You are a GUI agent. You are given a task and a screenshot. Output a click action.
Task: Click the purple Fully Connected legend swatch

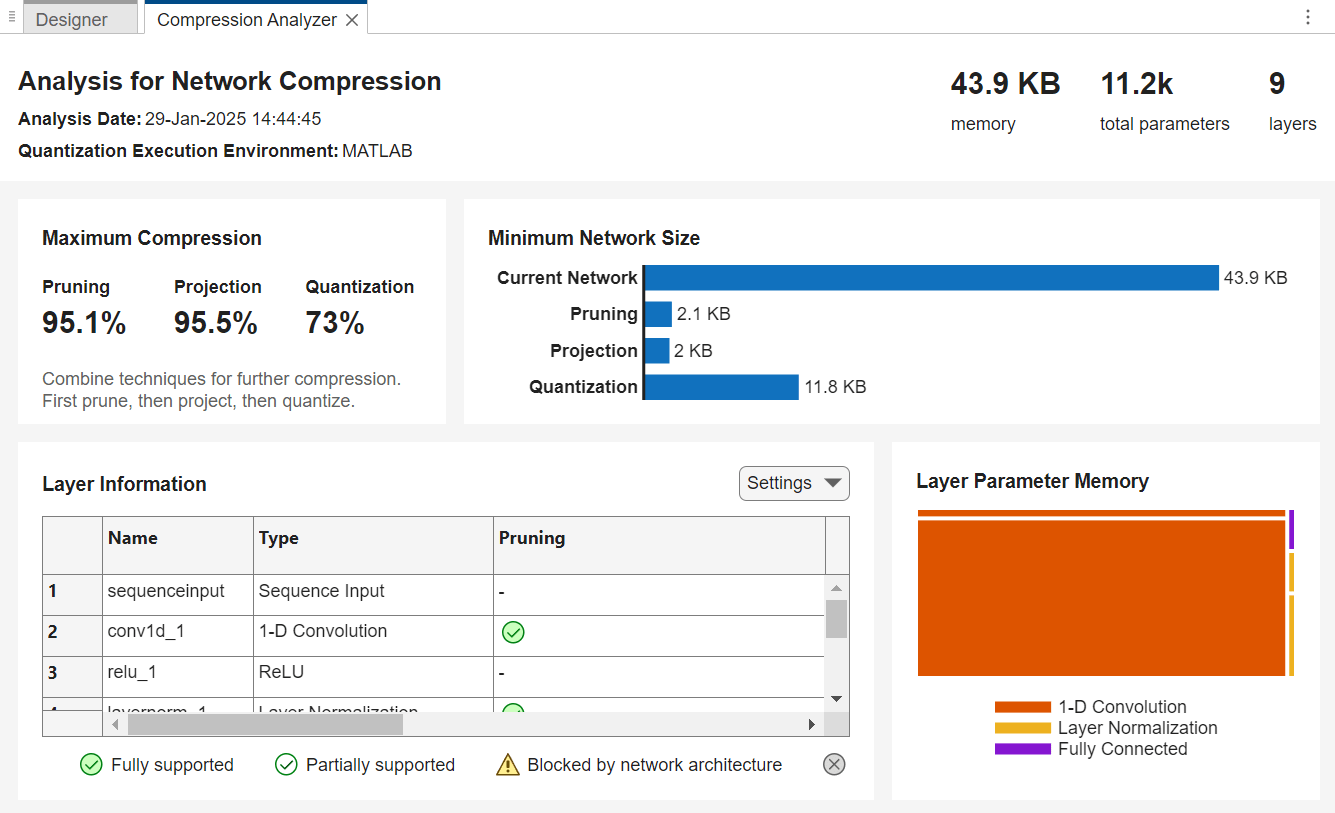pos(1022,749)
